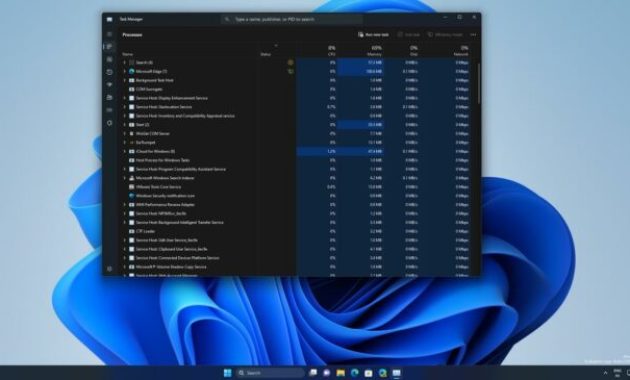Expand the Microsoft Edge (7) process group

(125, 72)
